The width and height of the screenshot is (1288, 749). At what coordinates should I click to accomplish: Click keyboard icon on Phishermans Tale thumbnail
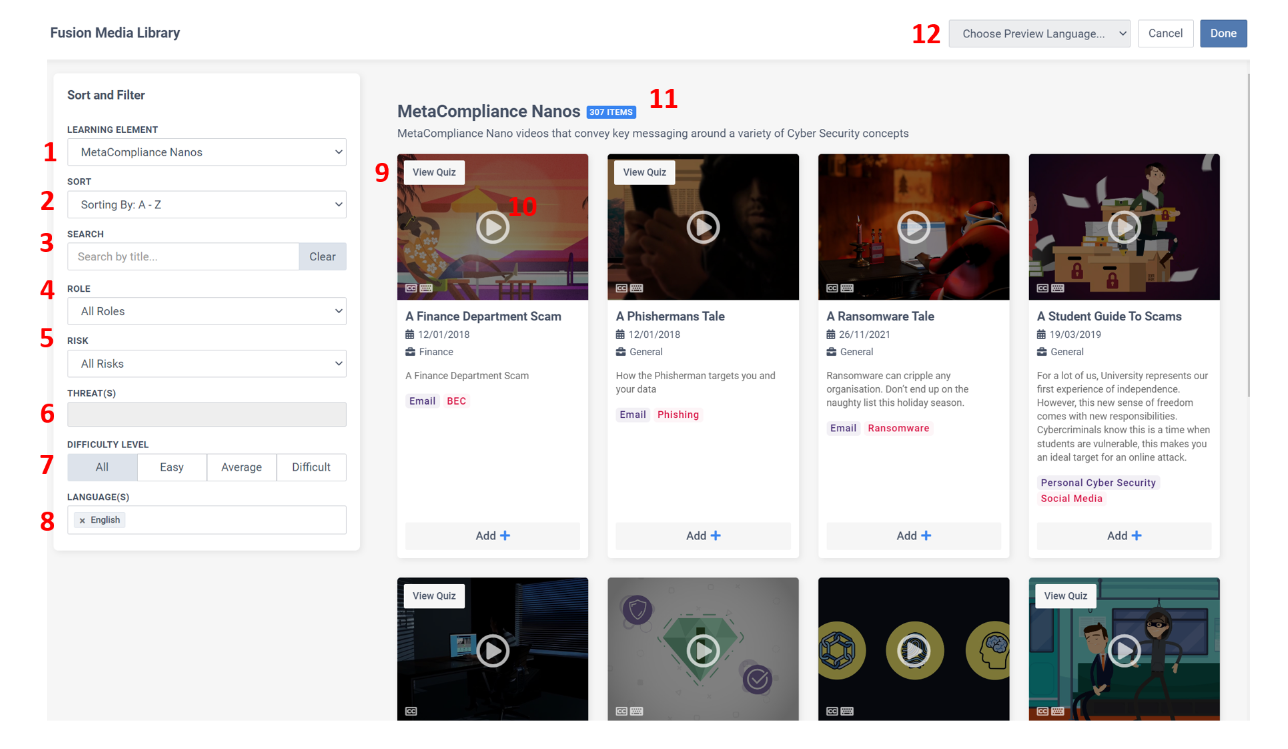pos(636,288)
